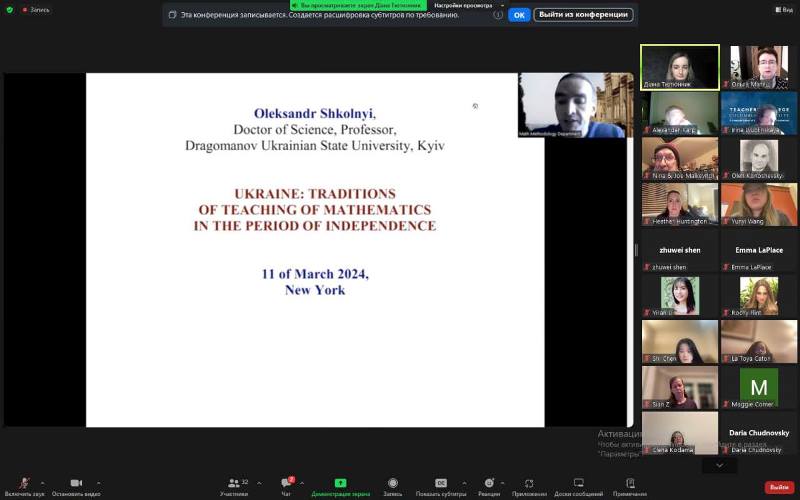This screenshot has width=800, height=500.
Task: Open the Примечания notes icon
Action: coord(630,483)
